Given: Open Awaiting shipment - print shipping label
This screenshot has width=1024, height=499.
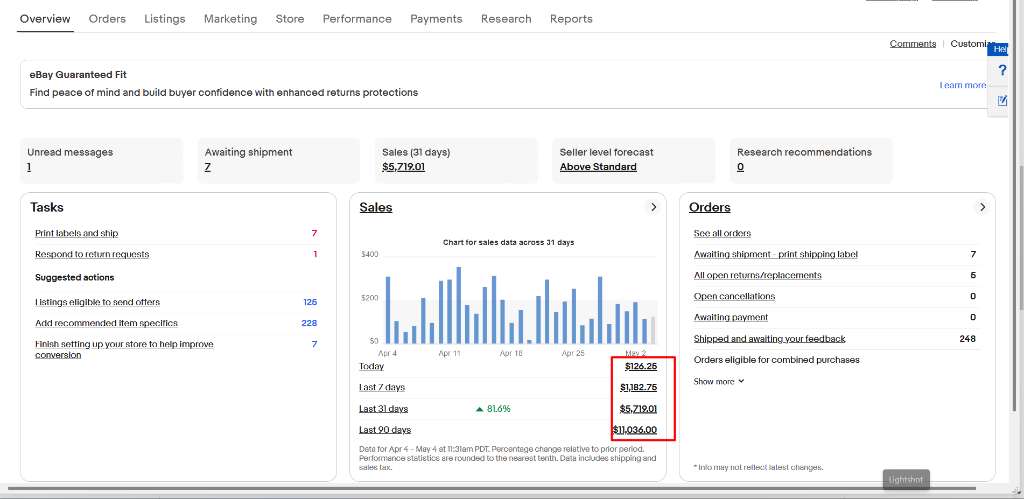Looking at the screenshot, I should click(x=776, y=254).
